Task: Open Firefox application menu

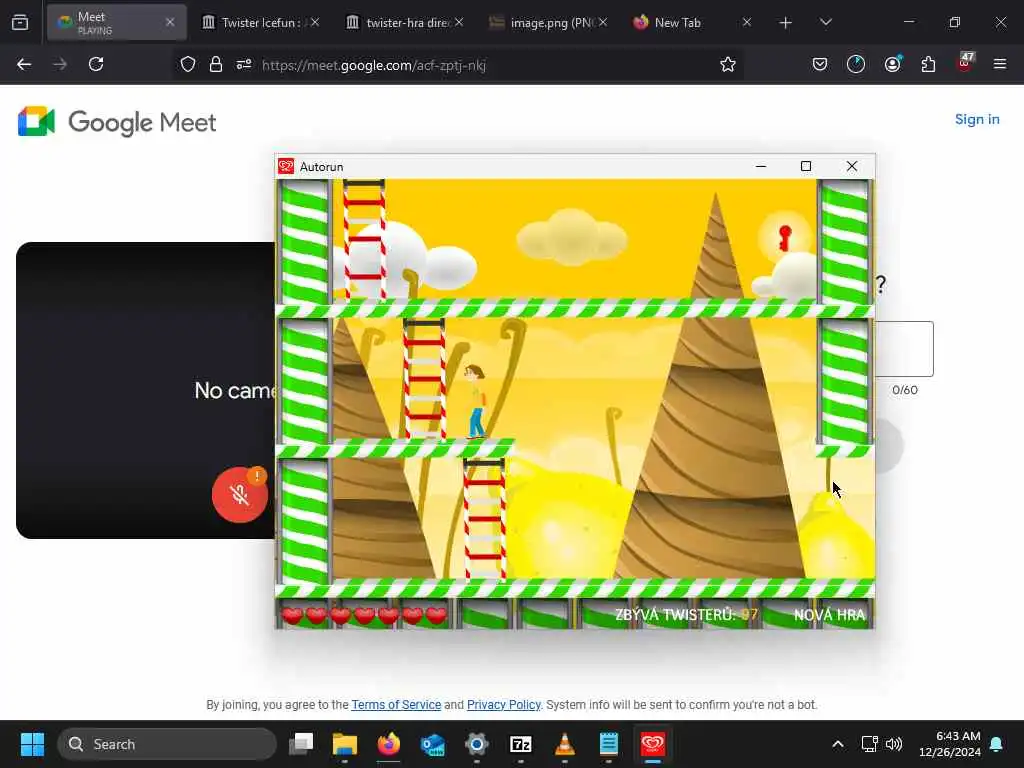Action: pos(1000,64)
